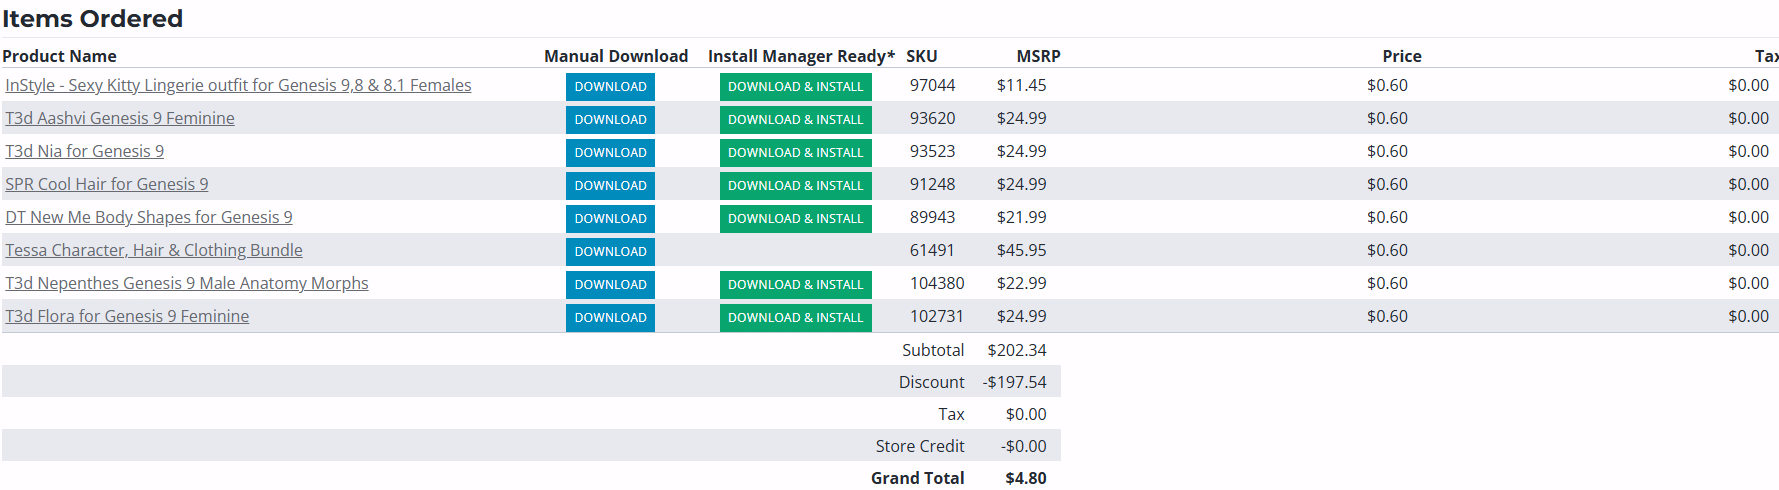
Task: Click Download & Install for DT New Me Body Shapes
Action: 795,218
